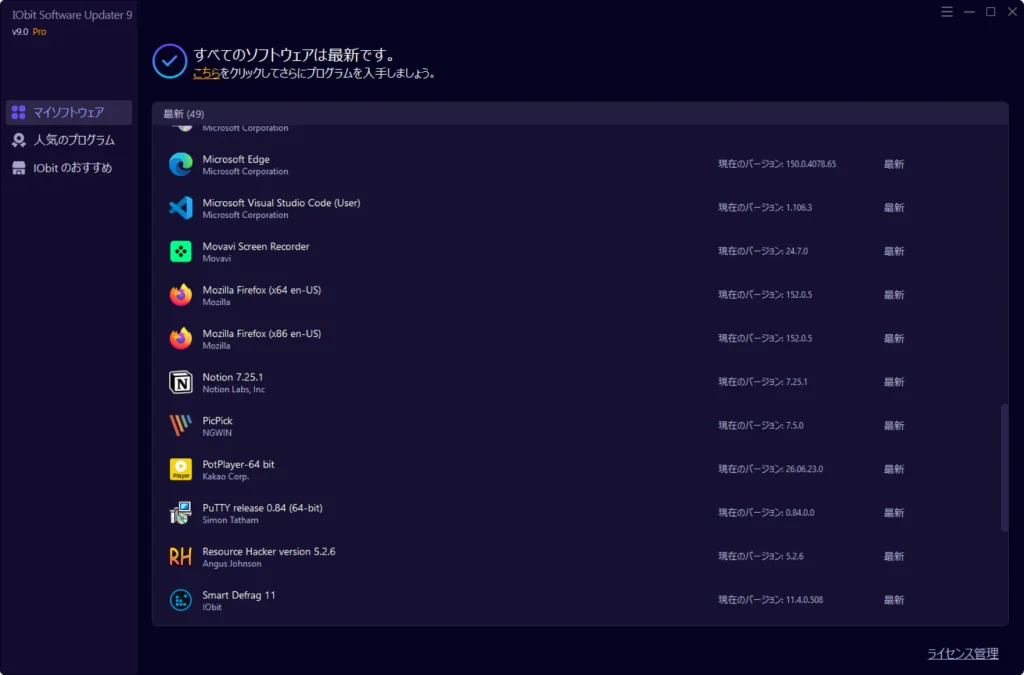1024x675 pixels.
Task: Open the IObit のおすすめ section
Action: coord(69,168)
